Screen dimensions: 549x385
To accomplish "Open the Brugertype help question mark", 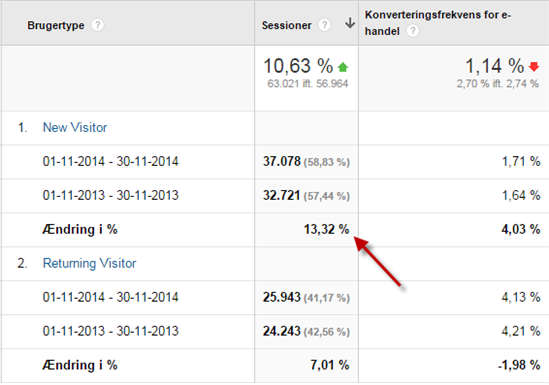I will (x=97, y=25).
